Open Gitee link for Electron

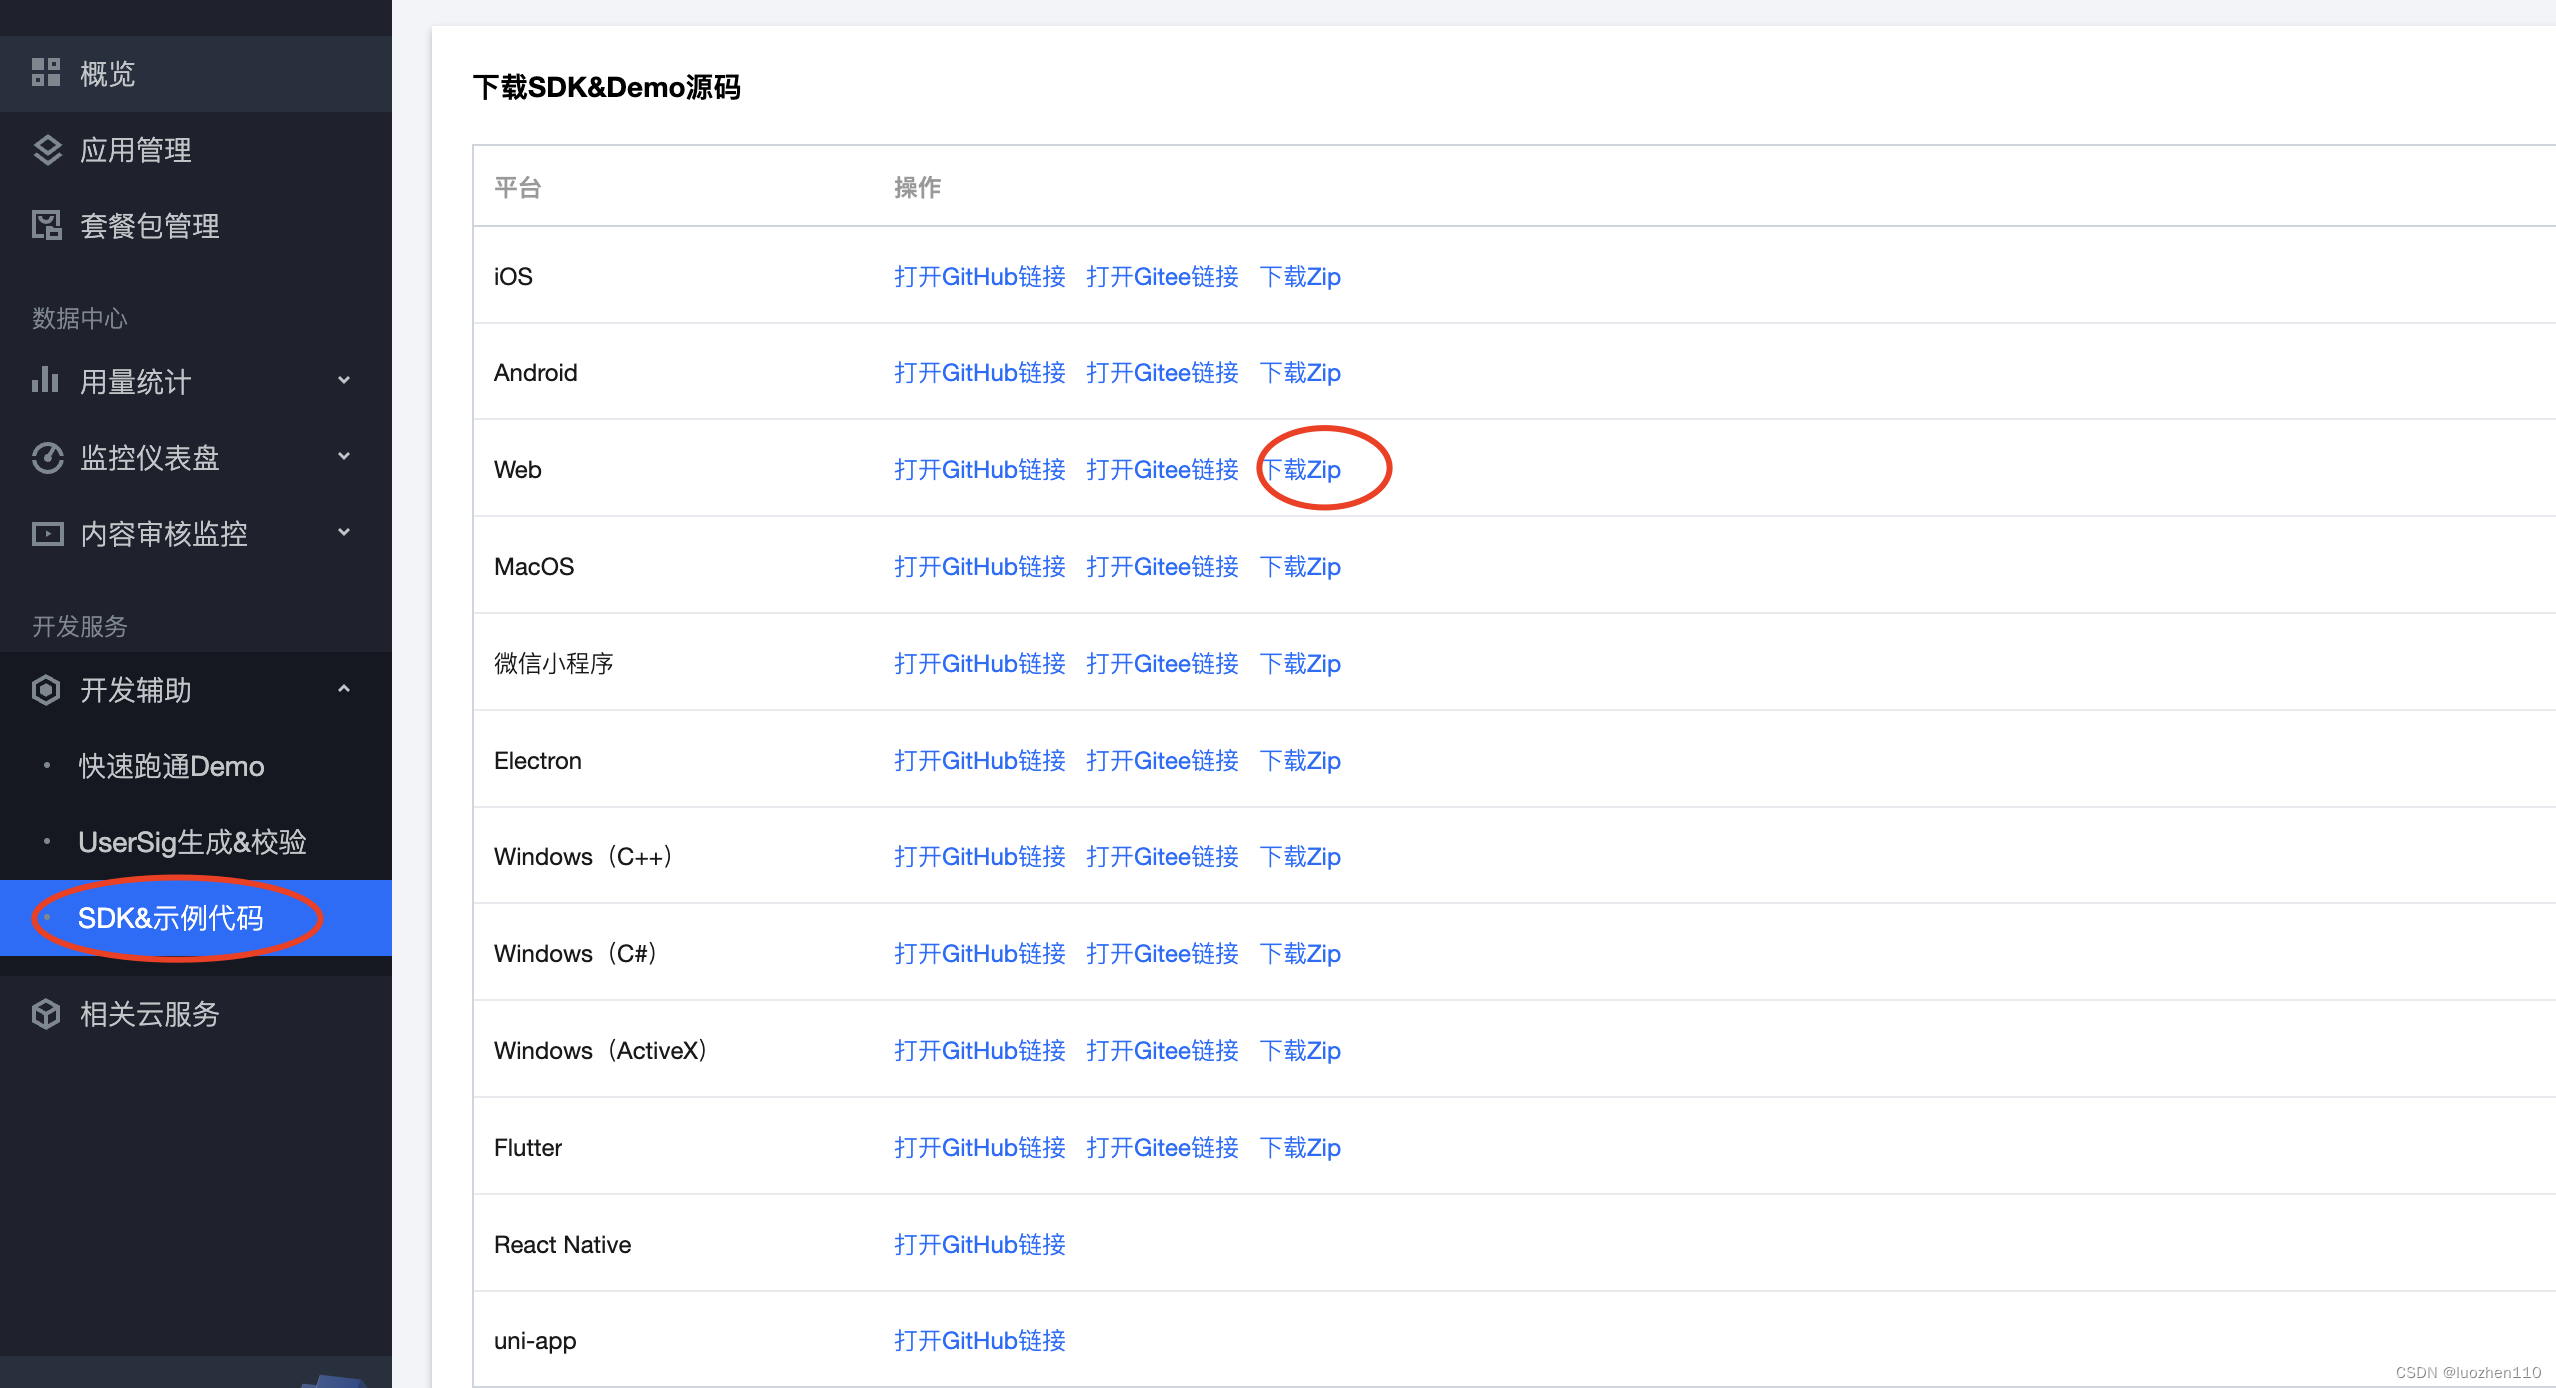coord(1162,761)
